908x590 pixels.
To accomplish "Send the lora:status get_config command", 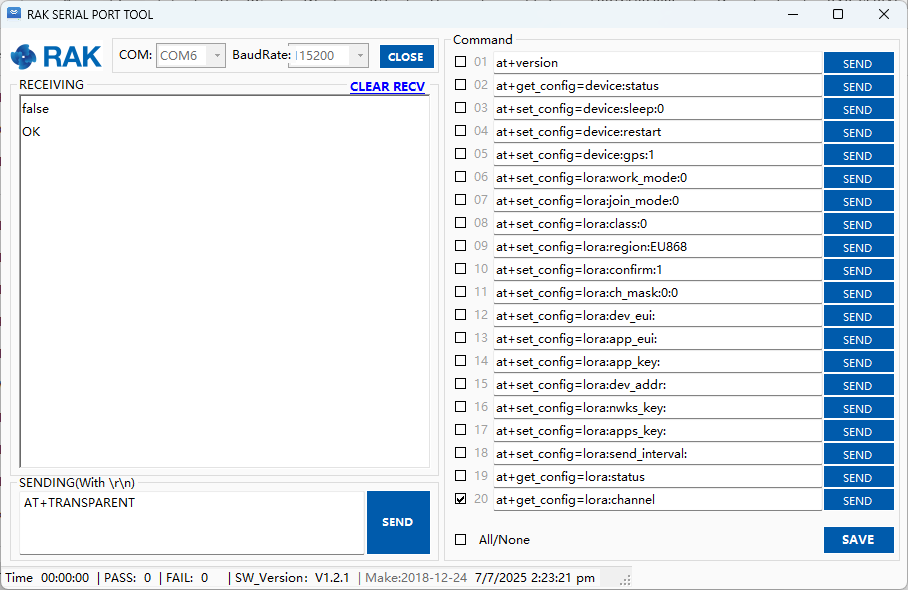I will [x=858, y=477].
